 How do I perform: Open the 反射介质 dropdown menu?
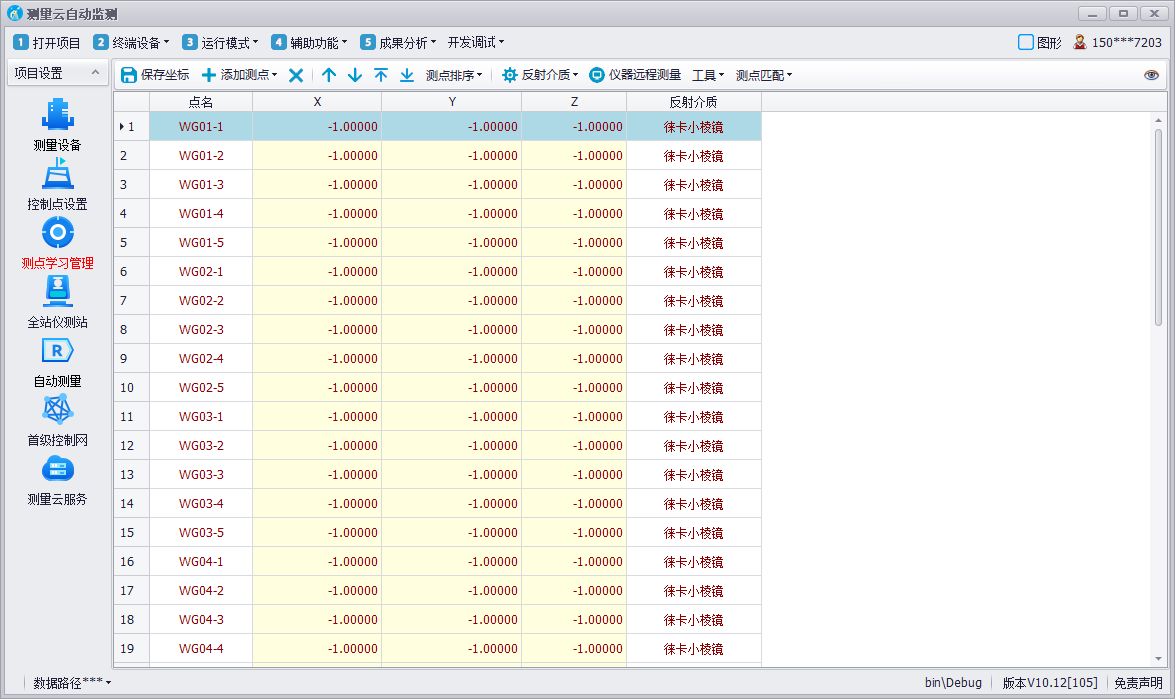[540, 75]
